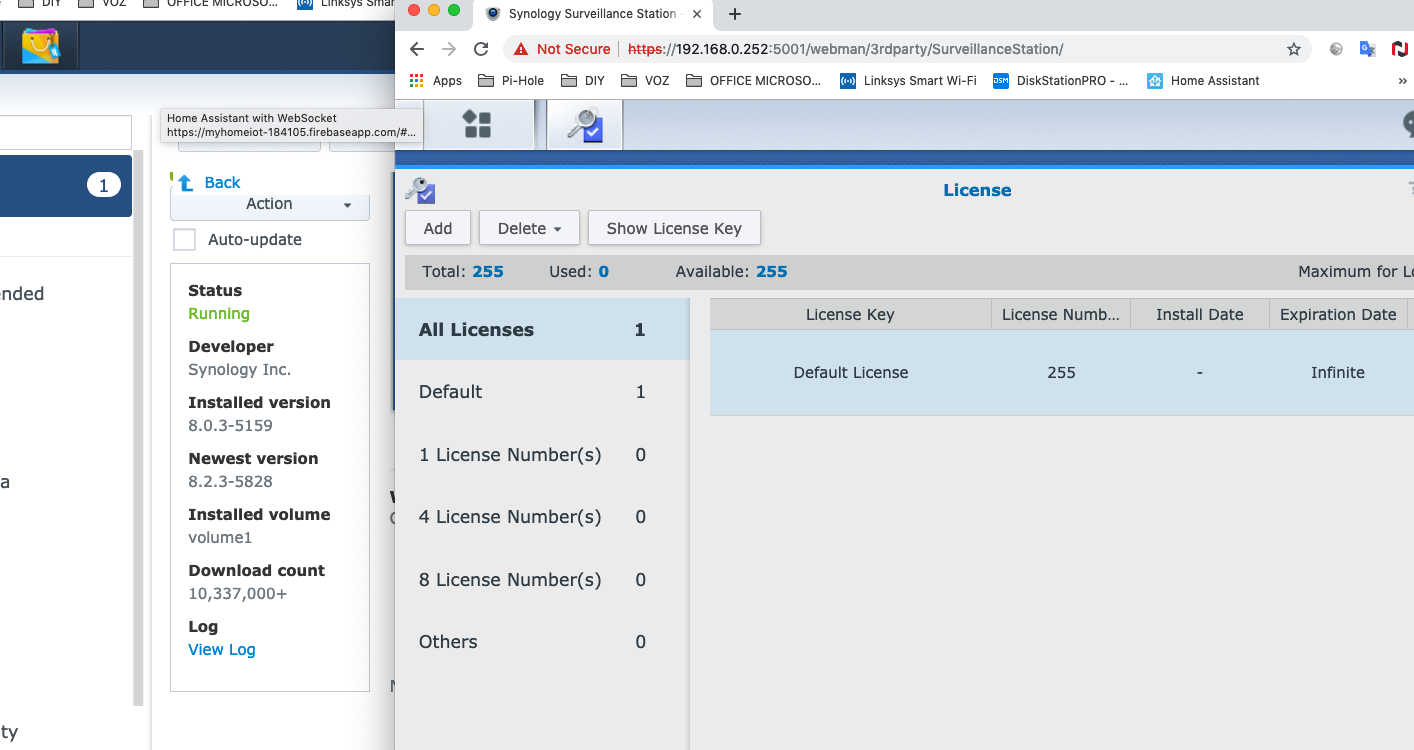The height and width of the screenshot is (750, 1414).
Task: Select 8 License Number(s) category
Action: click(x=542, y=580)
